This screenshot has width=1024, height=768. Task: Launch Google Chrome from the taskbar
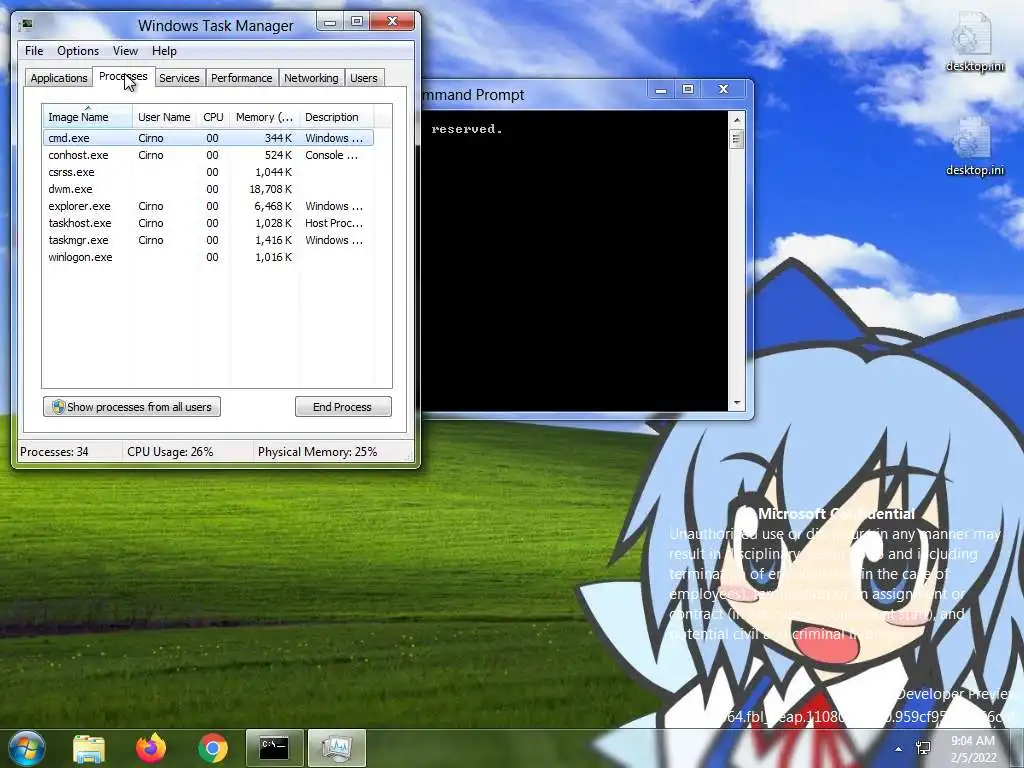[213, 748]
